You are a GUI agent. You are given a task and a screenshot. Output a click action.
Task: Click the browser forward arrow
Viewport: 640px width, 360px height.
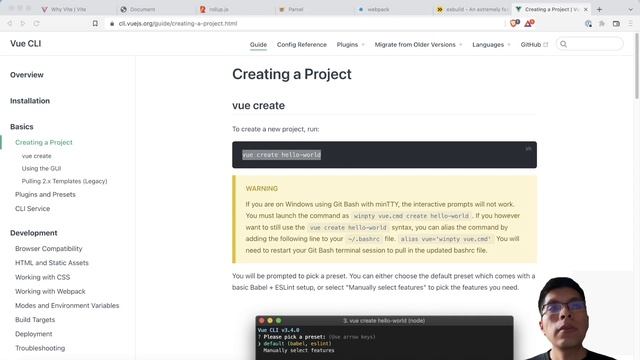pyautogui.click(x=23, y=24)
